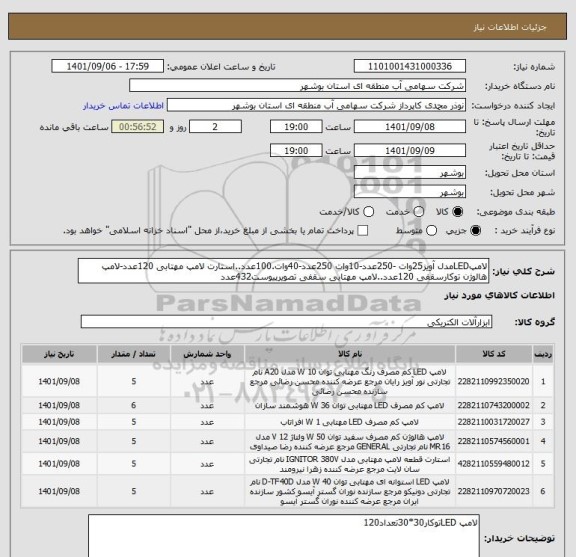Click the IGNITOR 380V starter item name
The width and height of the screenshot is (576, 557).
click(x=349, y=464)
